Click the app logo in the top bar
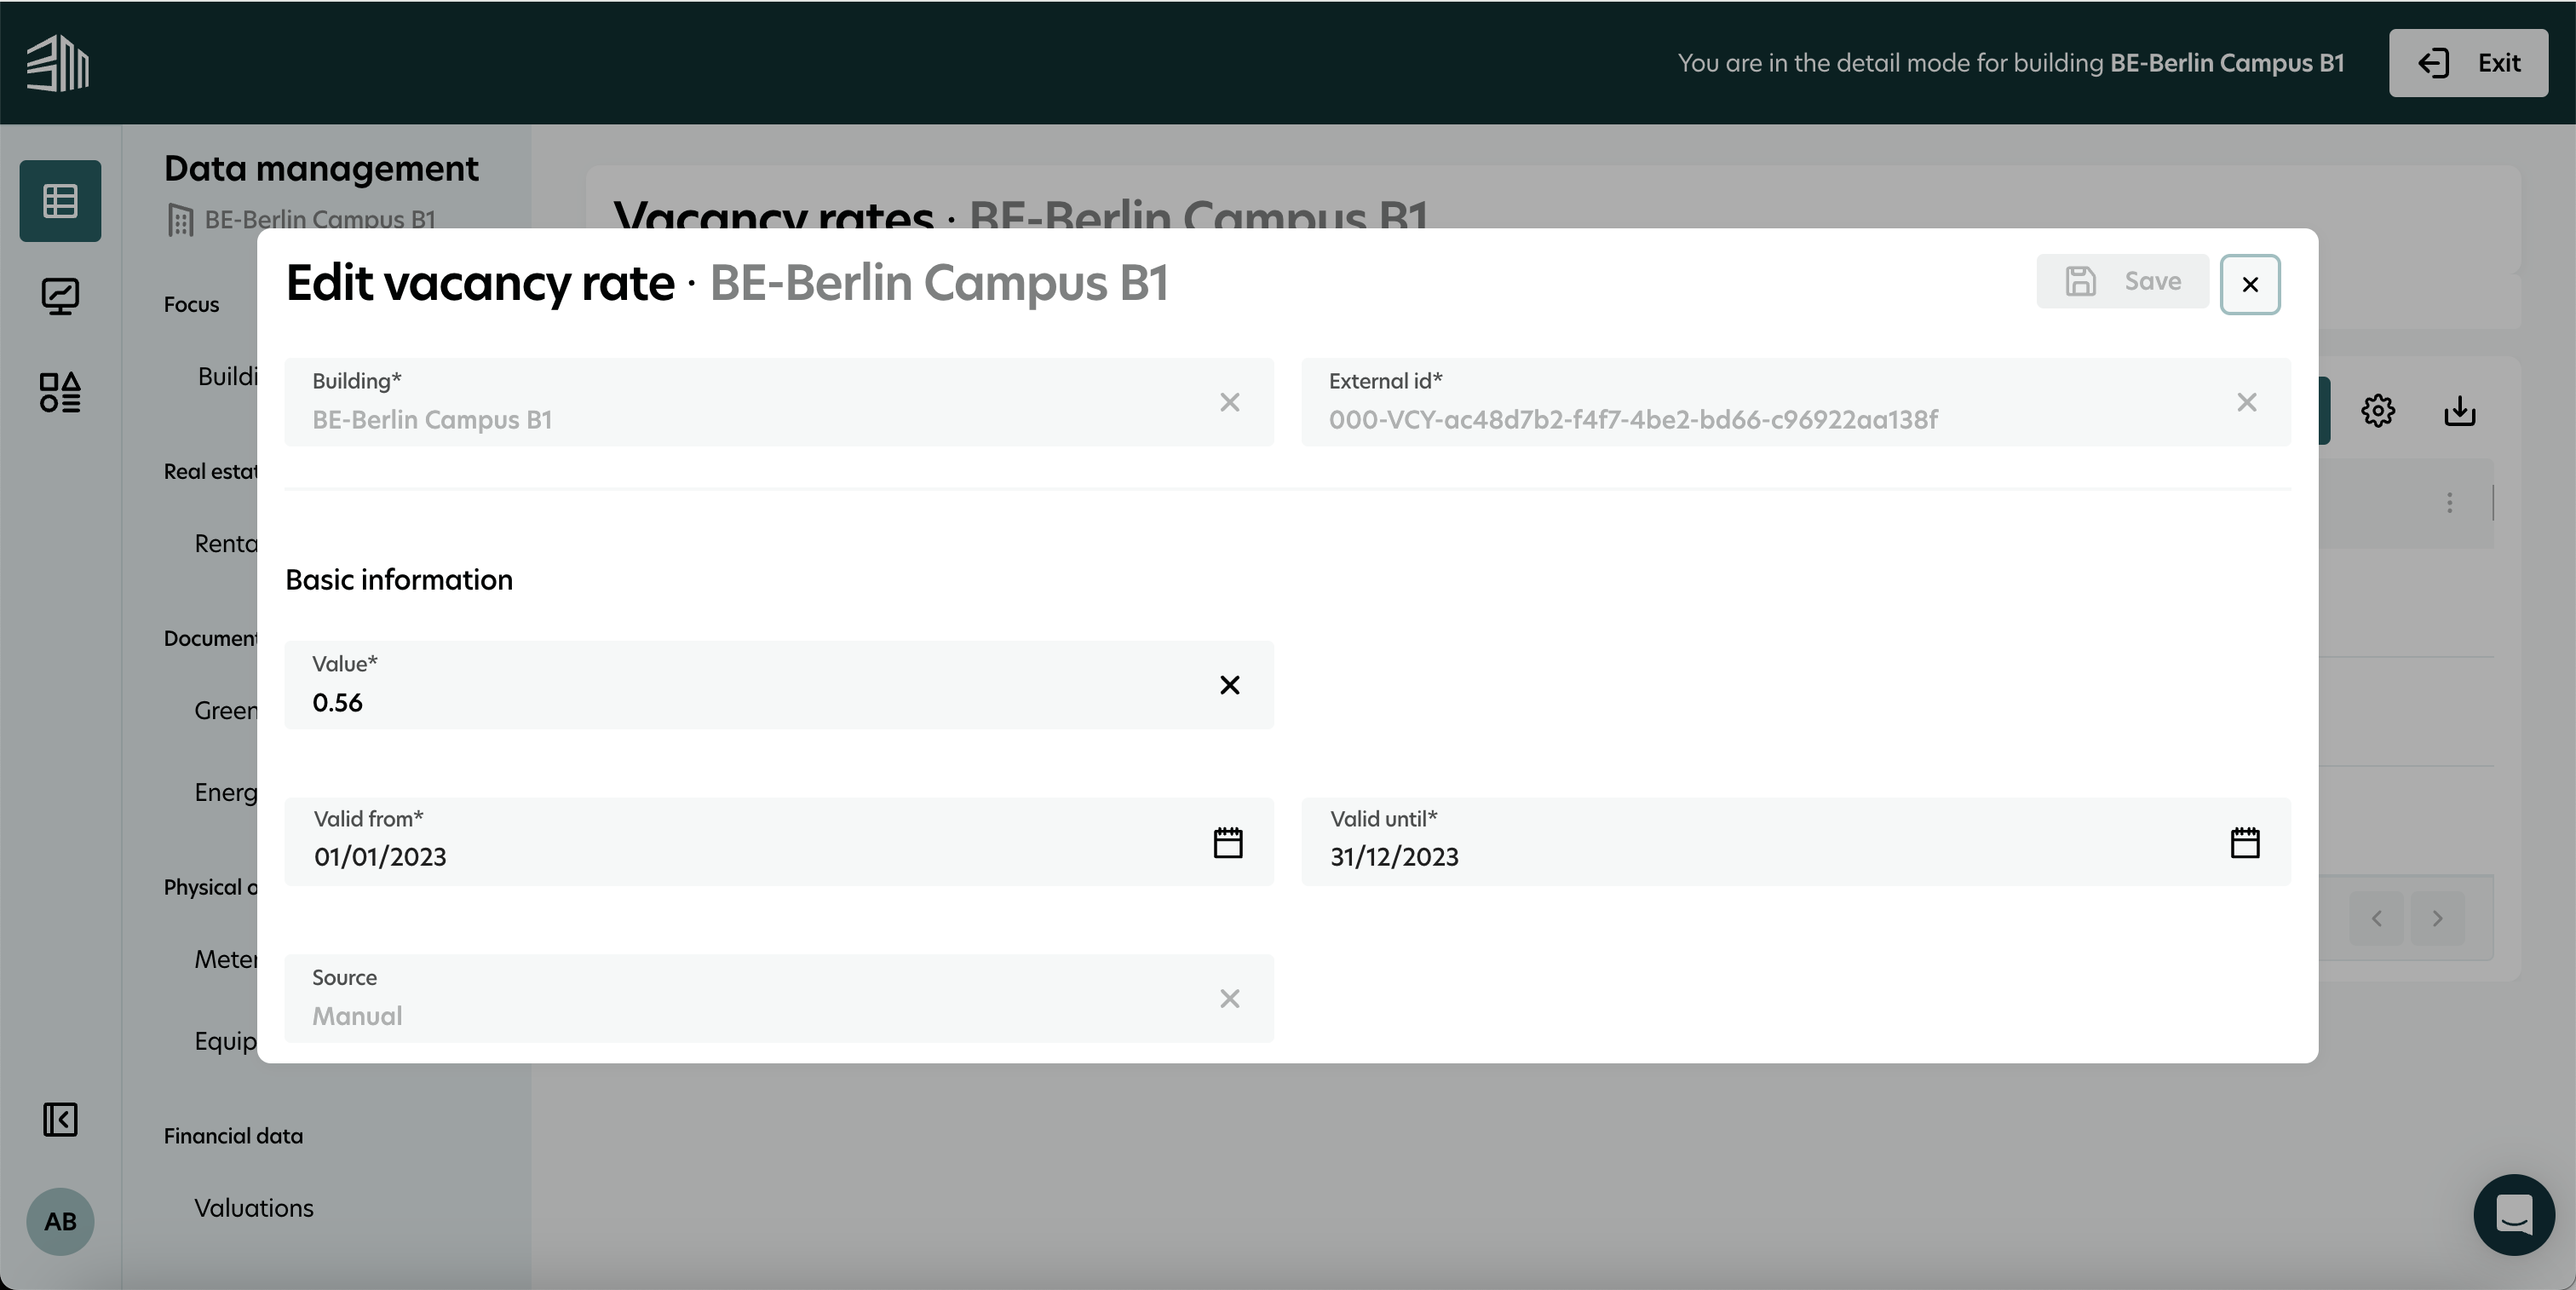 pyautogui.click(x=58, y=63)
